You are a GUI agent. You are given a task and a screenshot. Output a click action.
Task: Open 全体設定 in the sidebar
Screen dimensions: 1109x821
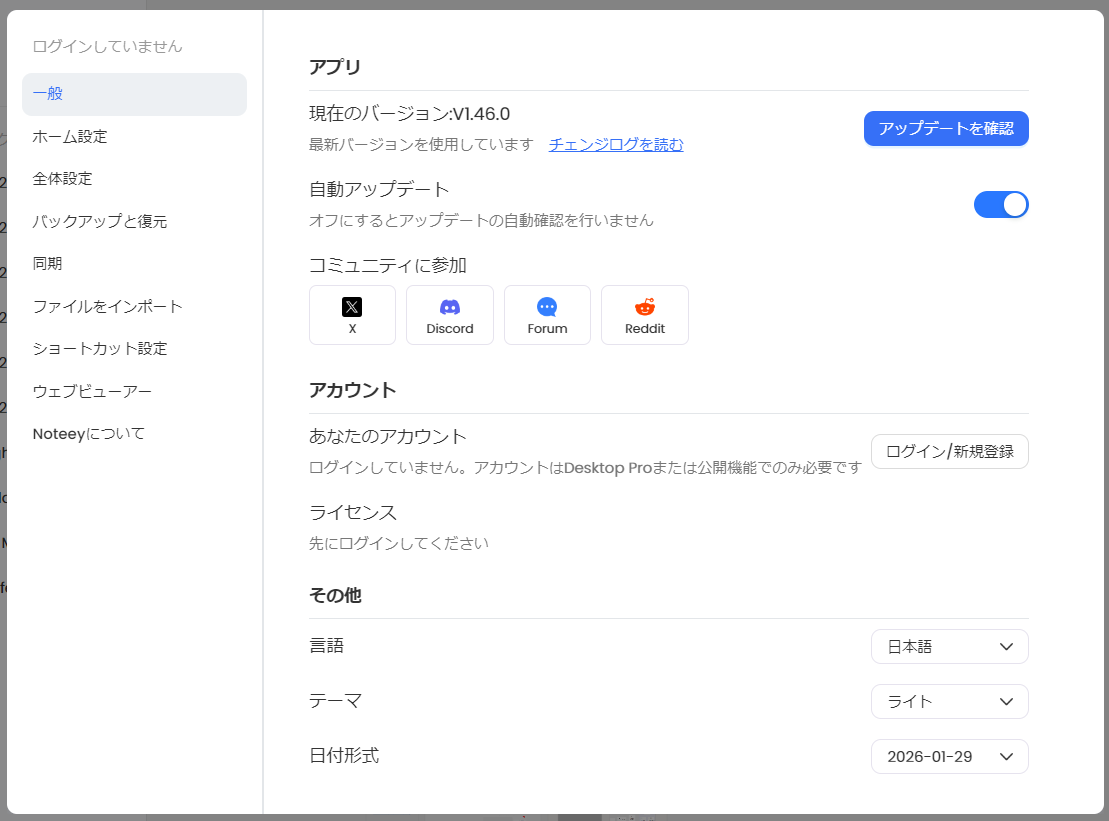(134, 179)
